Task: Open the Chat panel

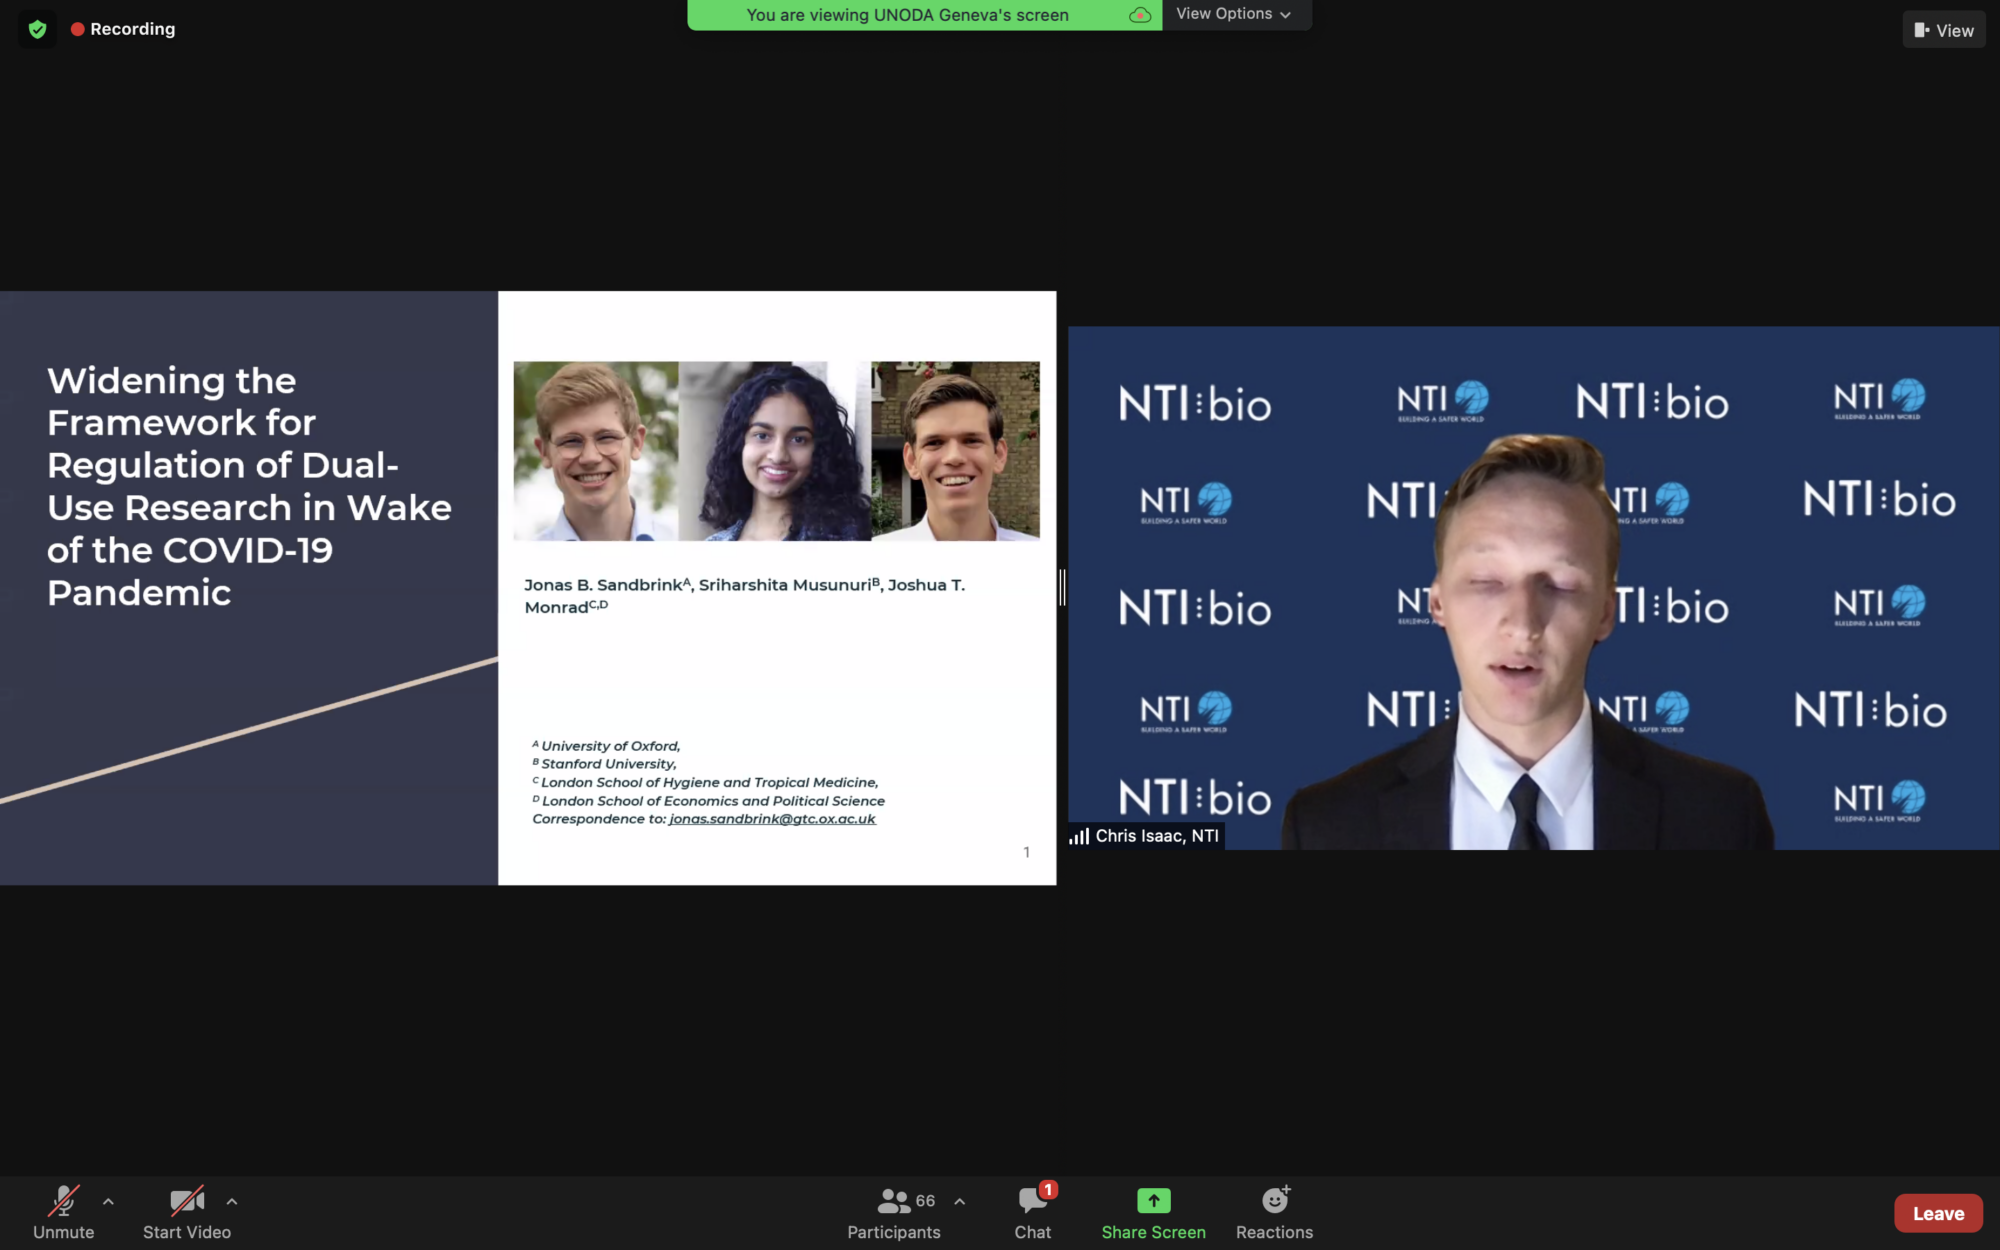Action: click(x=1033, y=1212)
